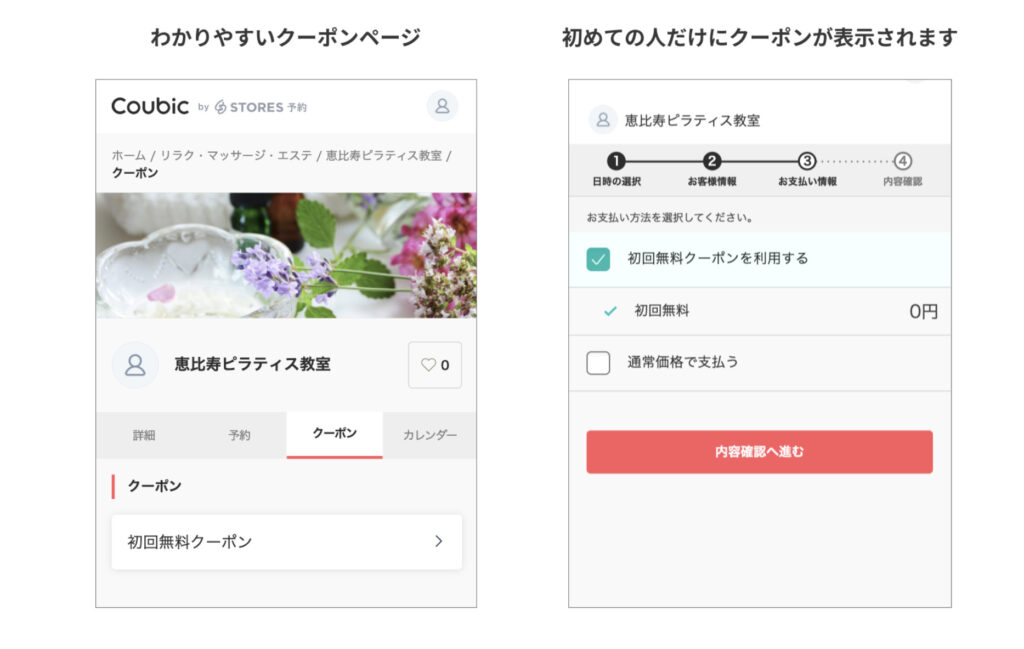
Task: Click the avatar next to 恵比寿ピラティス教室 on the payment screen
Action: [x=603, y=120]
